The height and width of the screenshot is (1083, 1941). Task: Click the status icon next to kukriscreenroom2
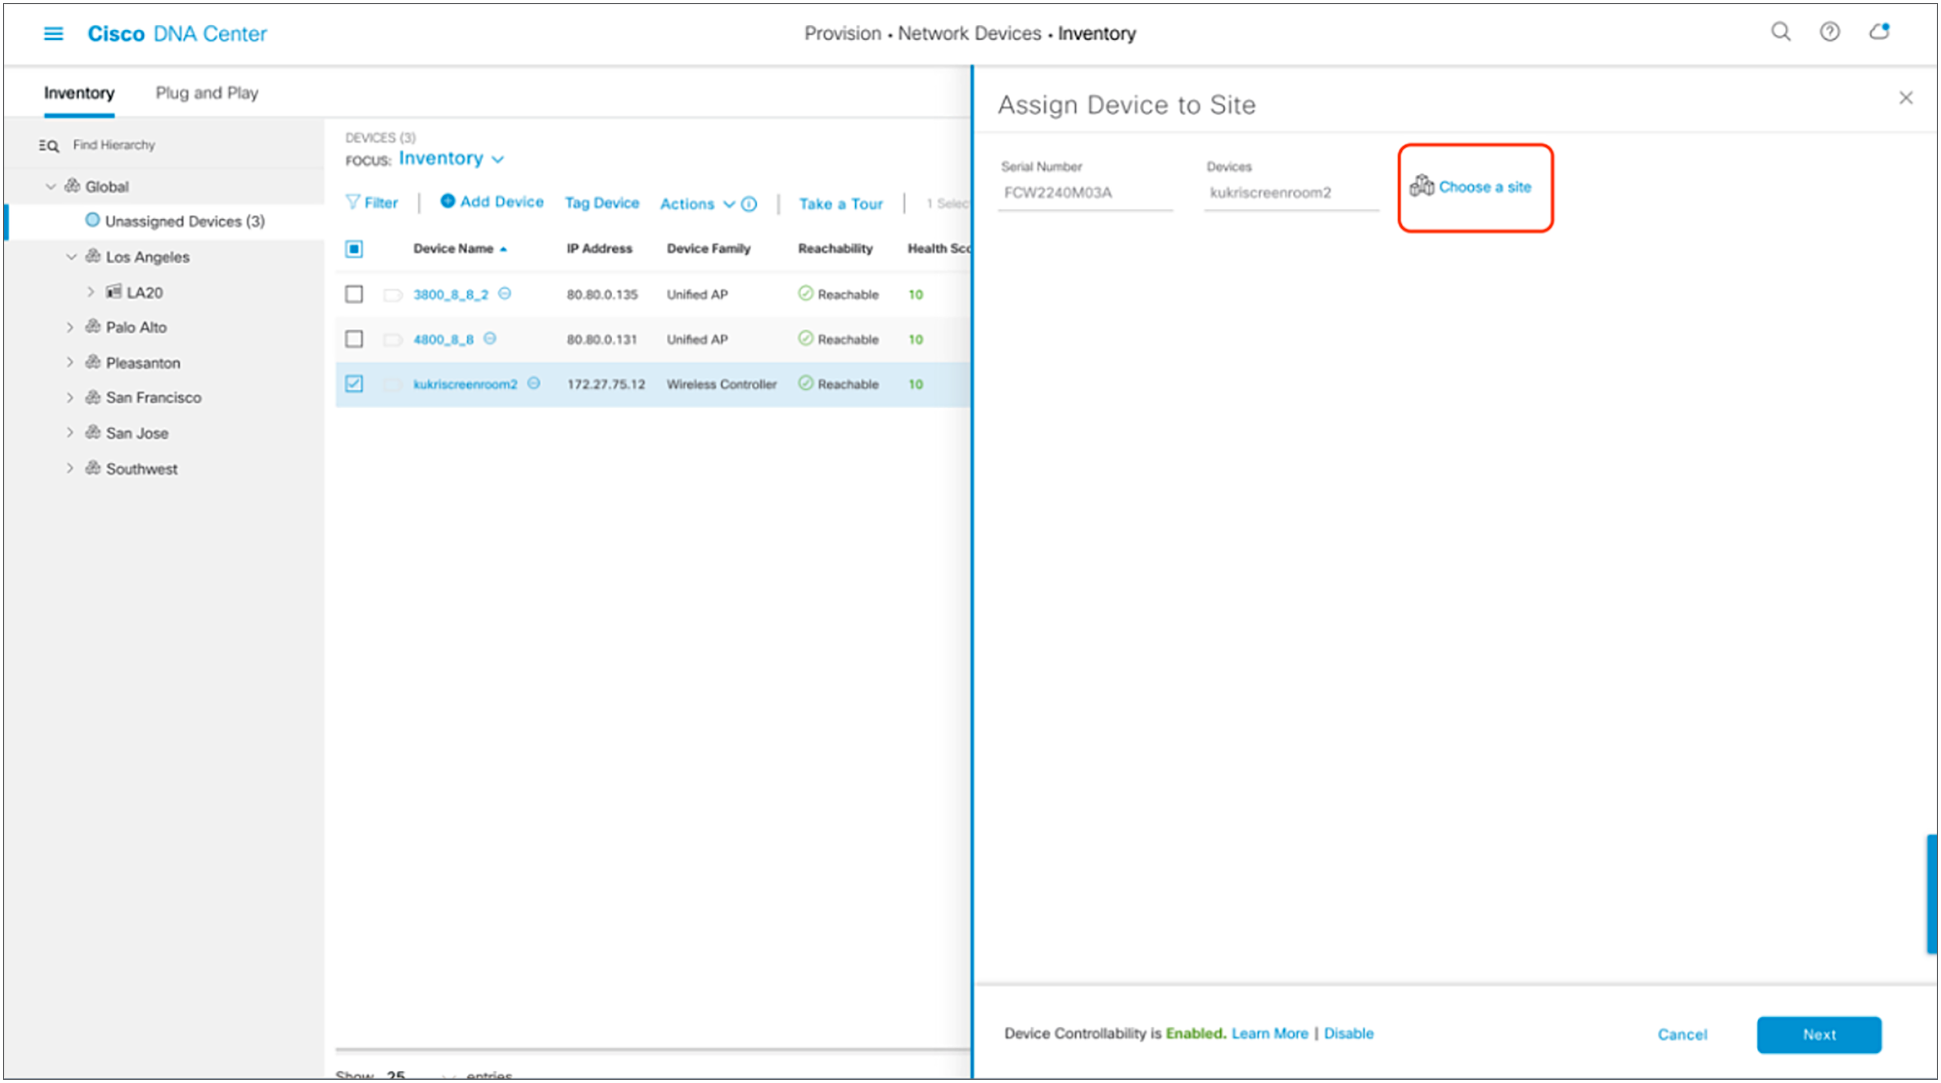[x=534, y=383]
